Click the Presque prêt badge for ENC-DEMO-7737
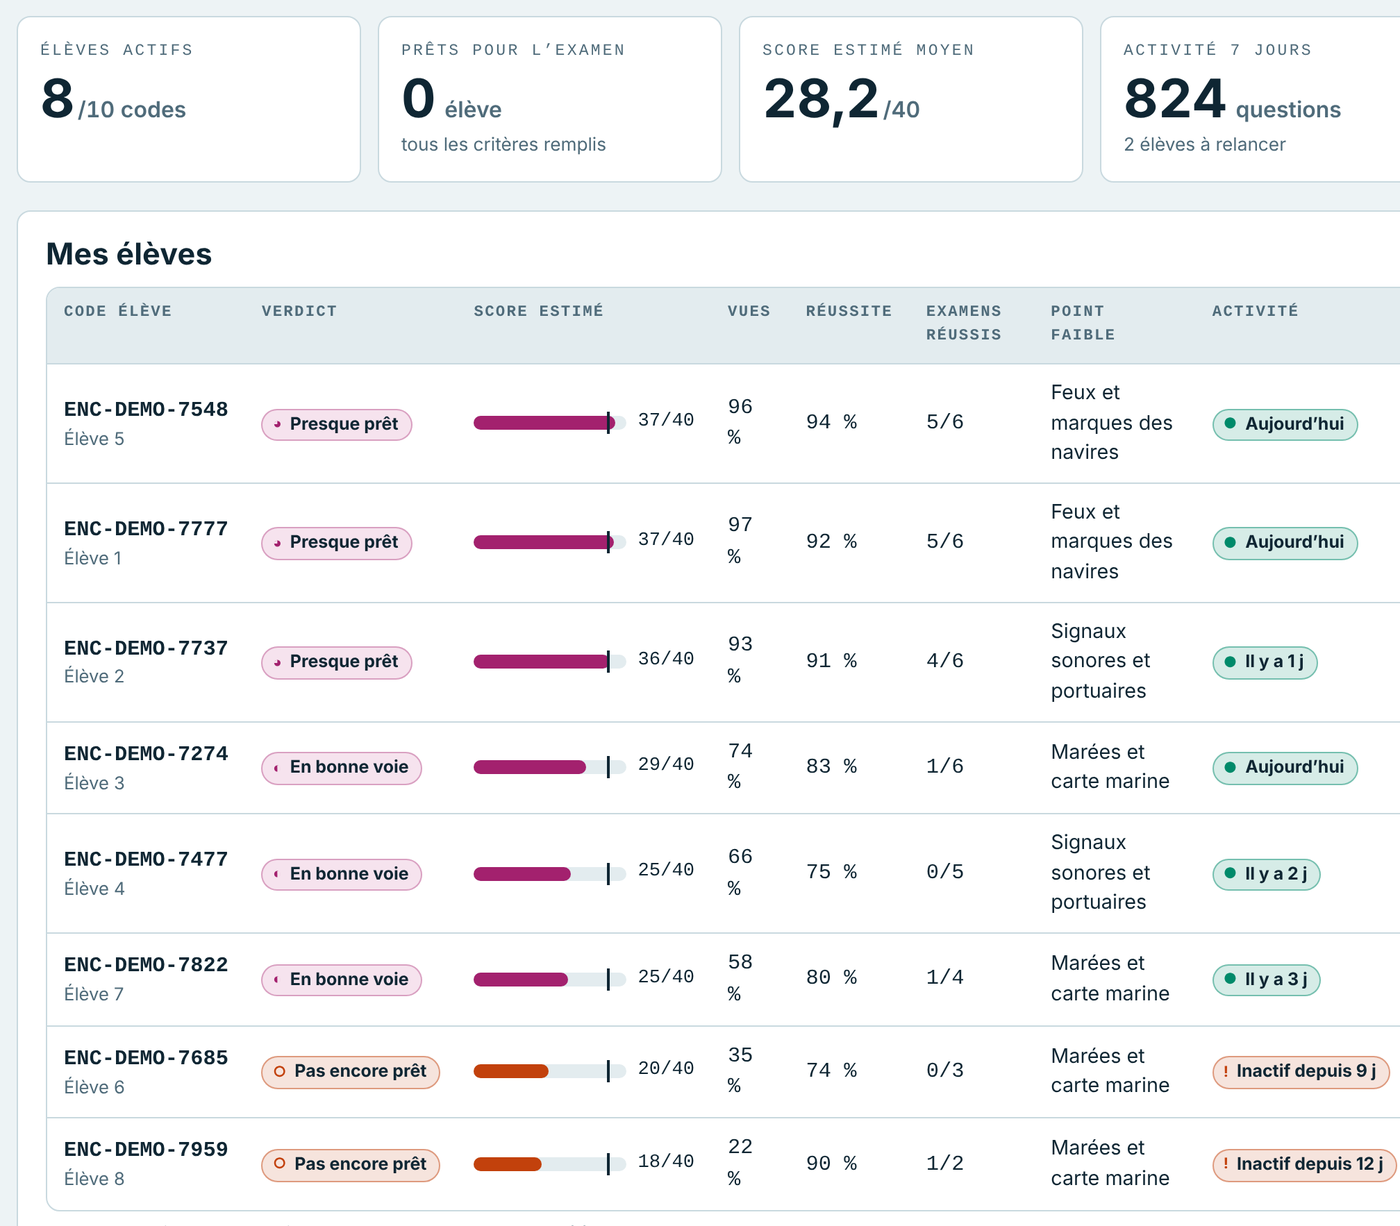 coord(337,662)
